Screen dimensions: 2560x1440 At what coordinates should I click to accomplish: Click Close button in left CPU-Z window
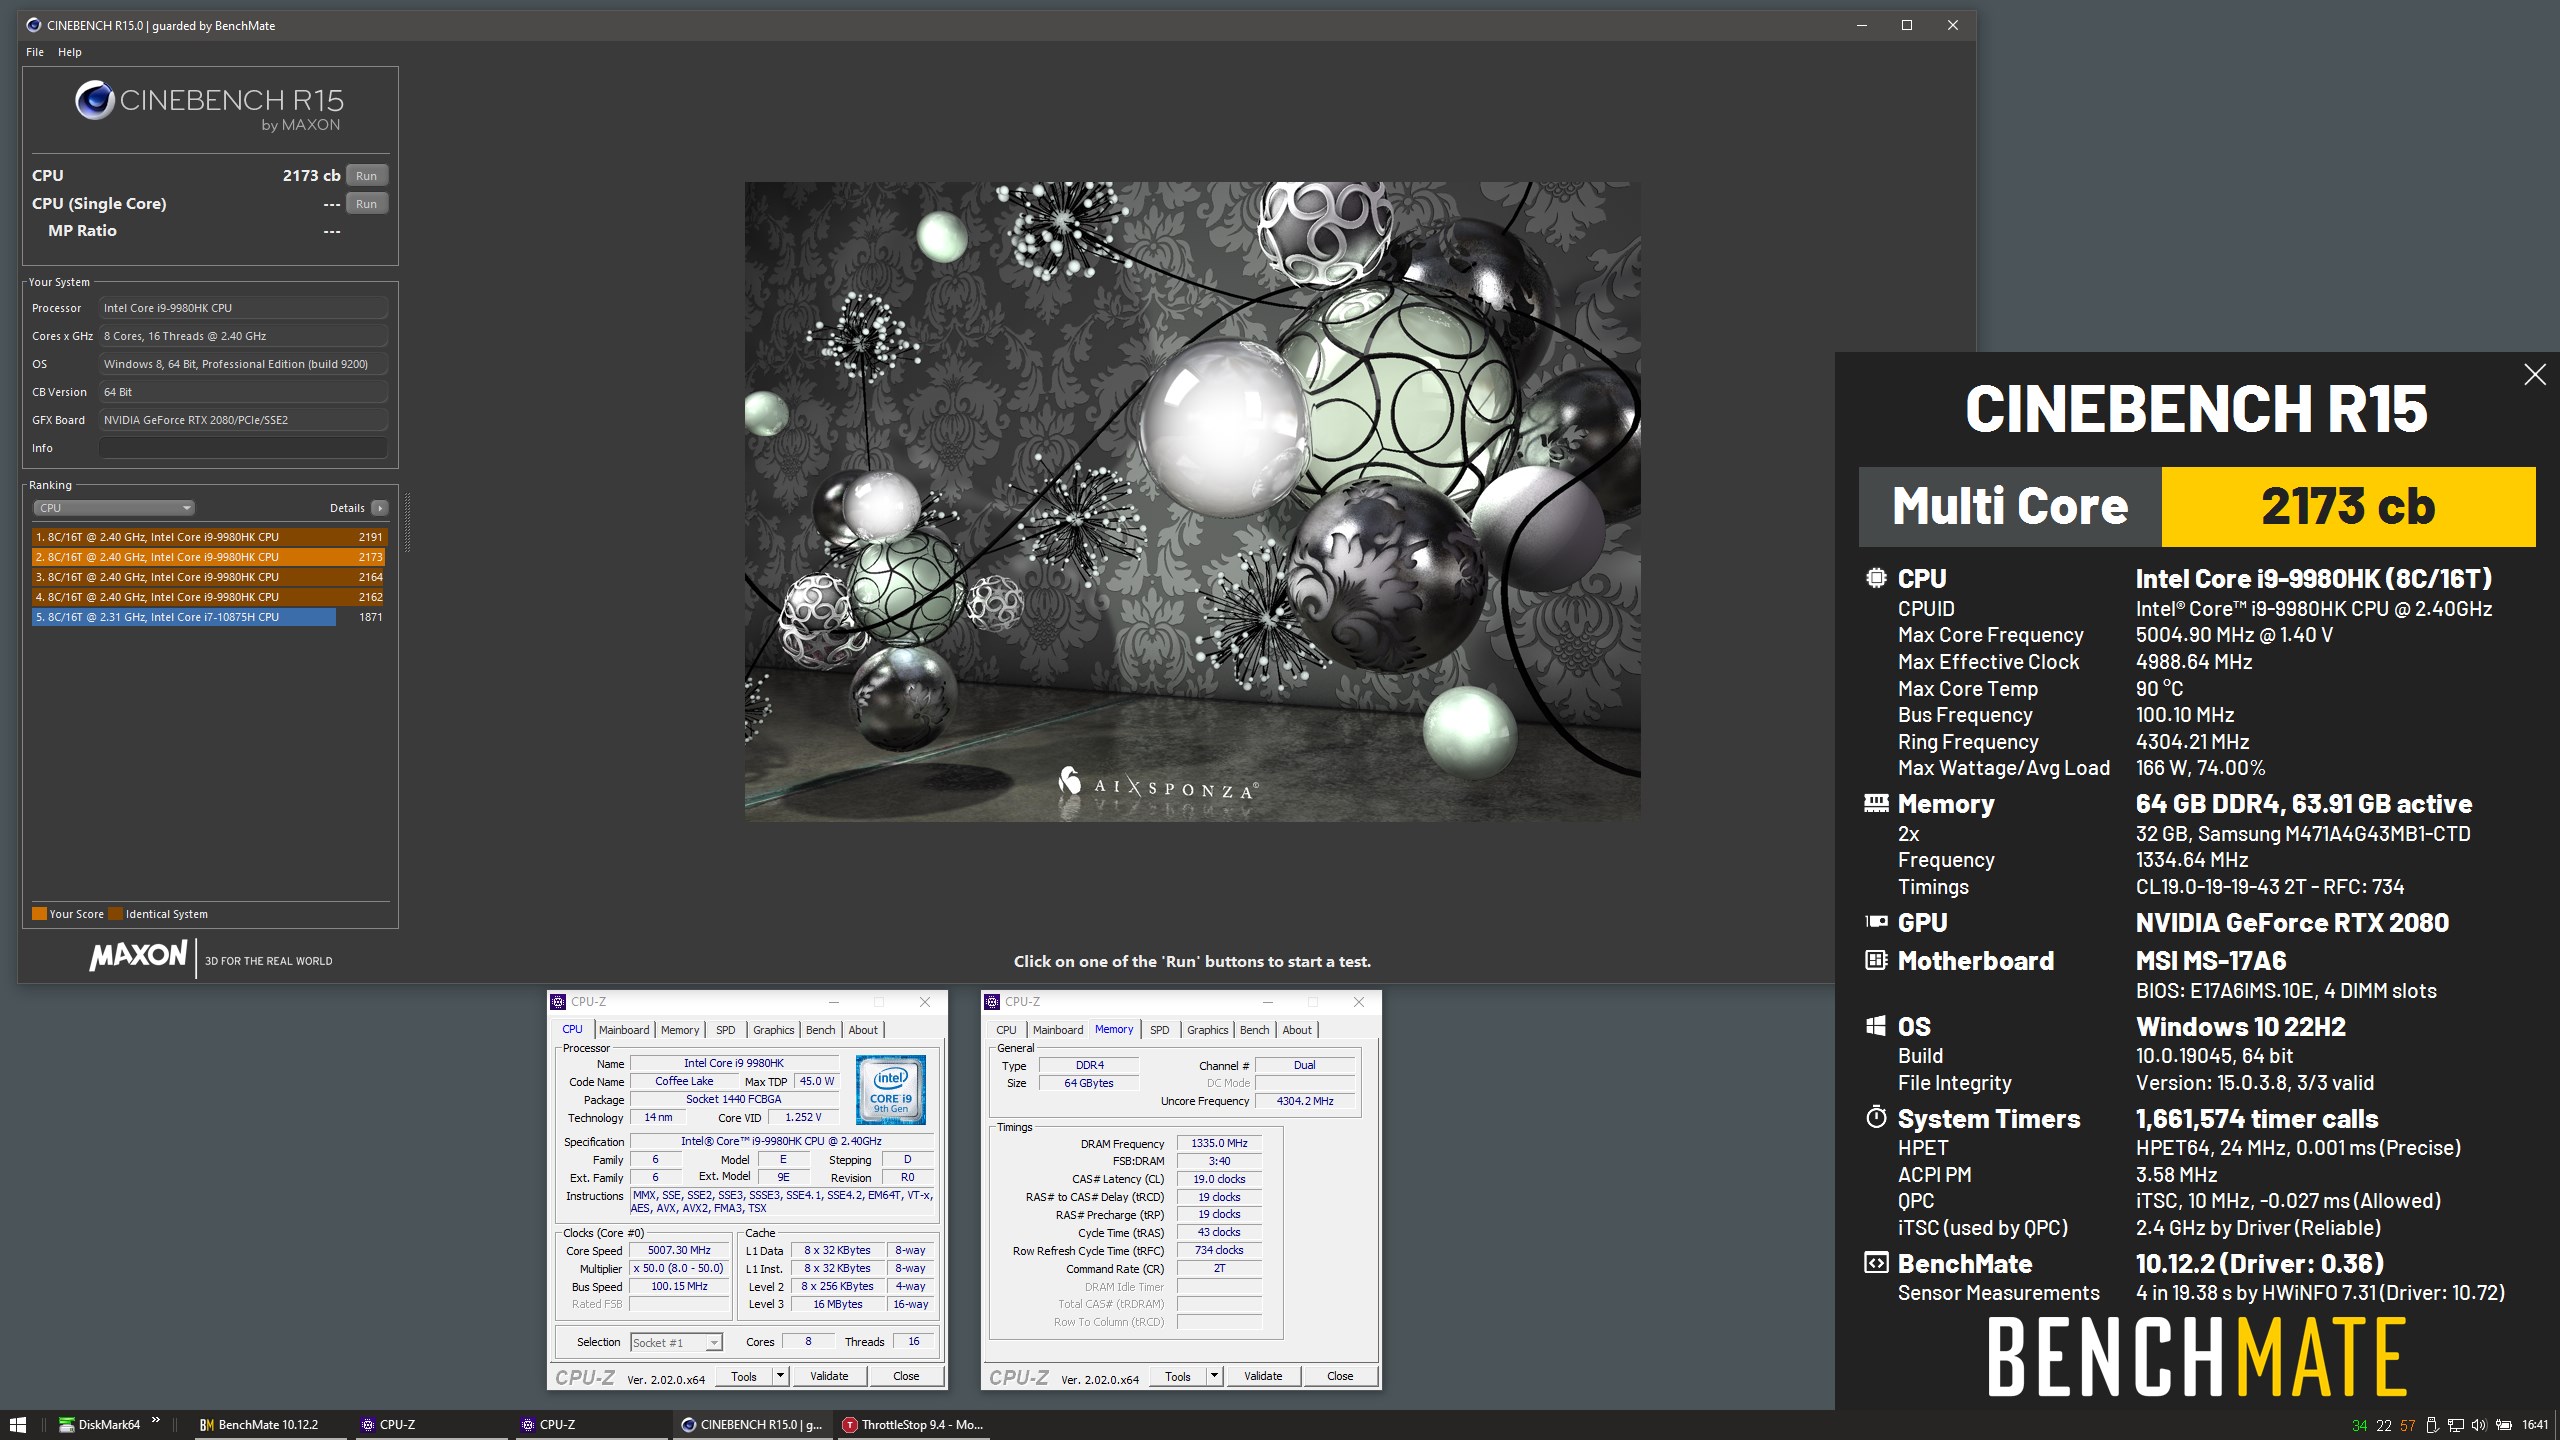[x=906, y=1377]
